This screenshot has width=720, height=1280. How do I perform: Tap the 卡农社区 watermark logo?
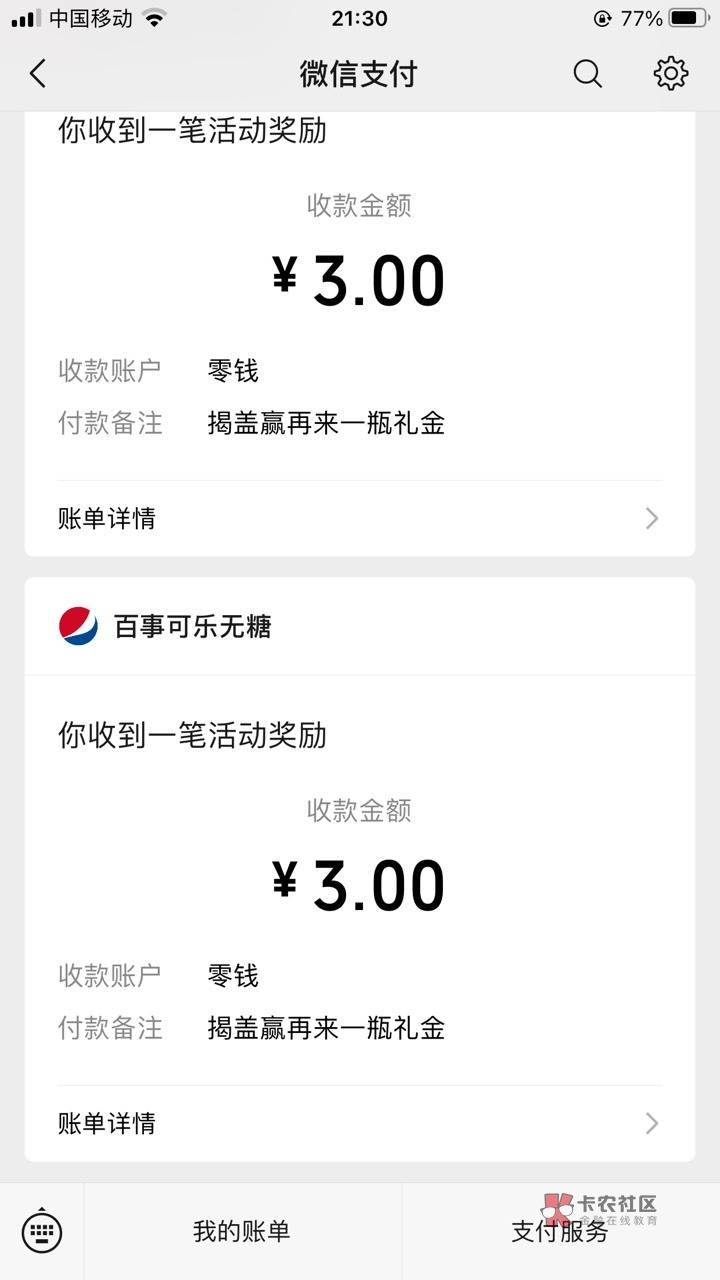(598, 1209)
